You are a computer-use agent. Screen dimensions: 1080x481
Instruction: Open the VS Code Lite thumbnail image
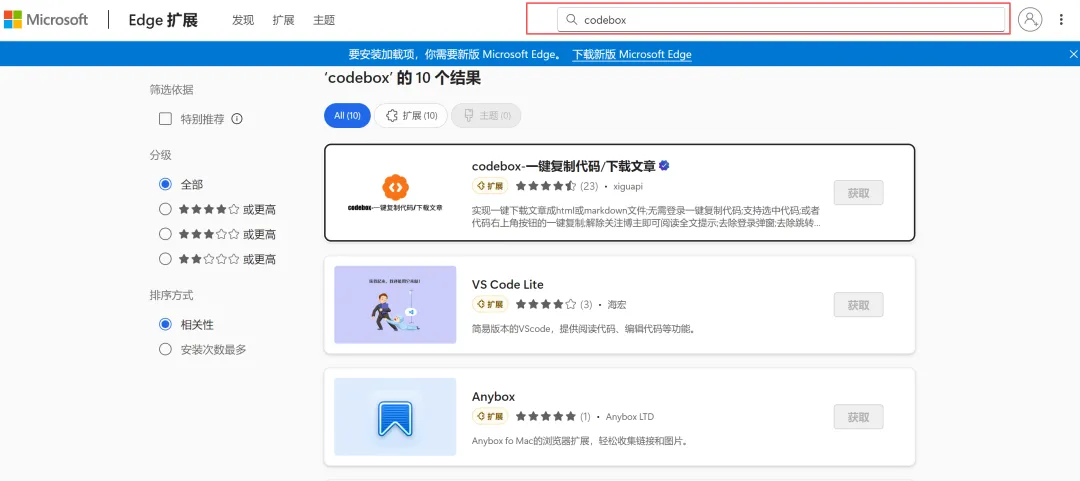395,305
